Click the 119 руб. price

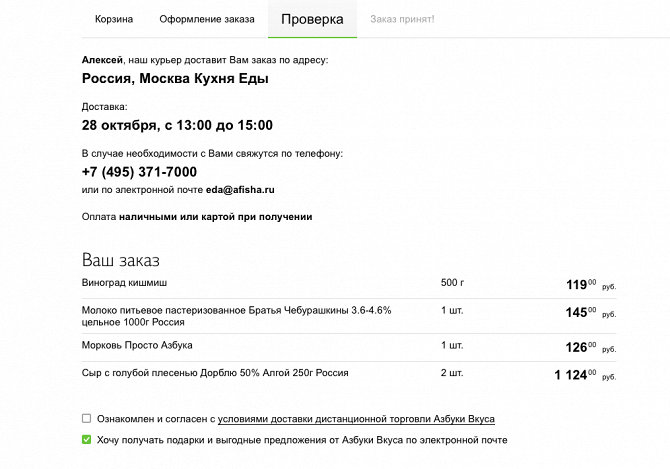coord(591,284)
